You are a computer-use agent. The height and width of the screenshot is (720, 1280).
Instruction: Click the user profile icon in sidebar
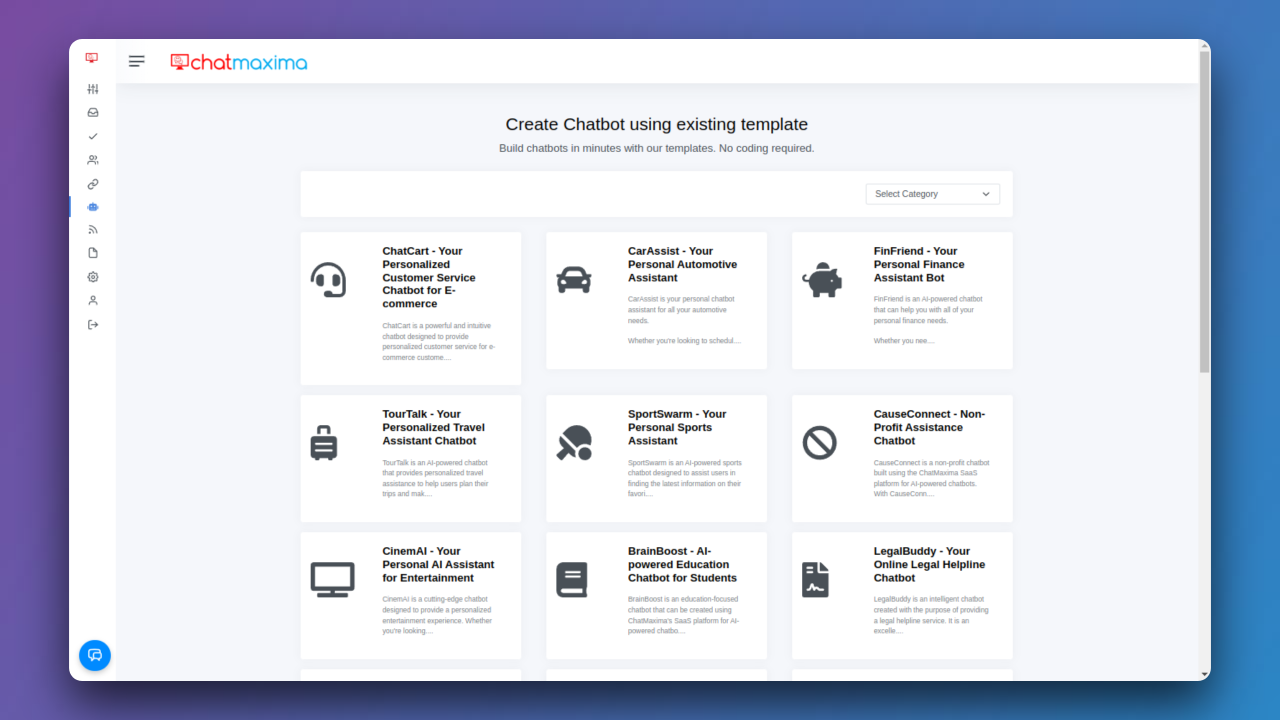point(93,300)
